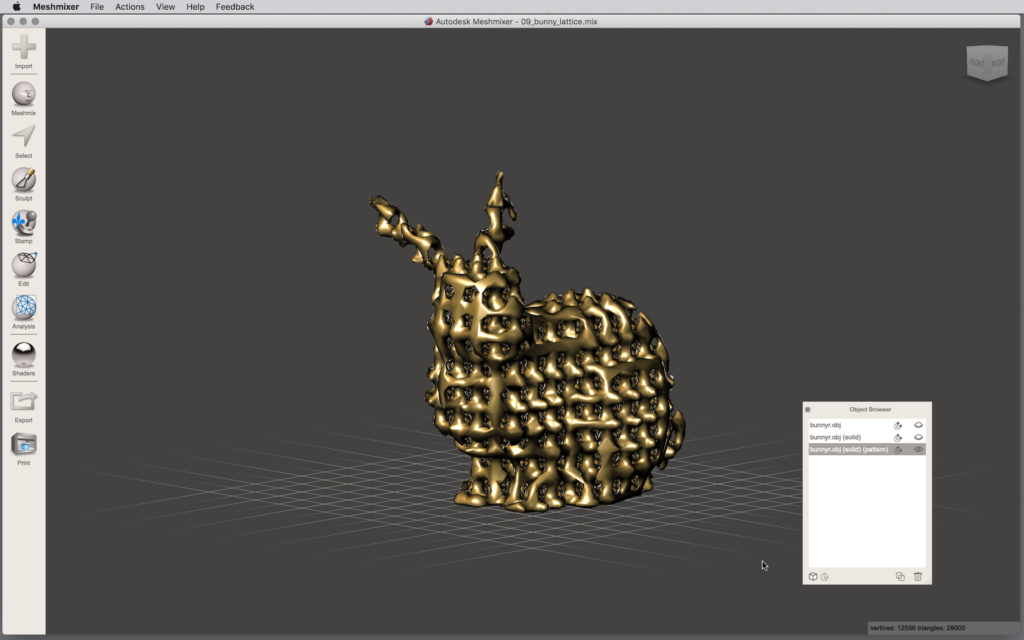Open the Edit tool panel
1024x640 pixels.
pos(24,265)
